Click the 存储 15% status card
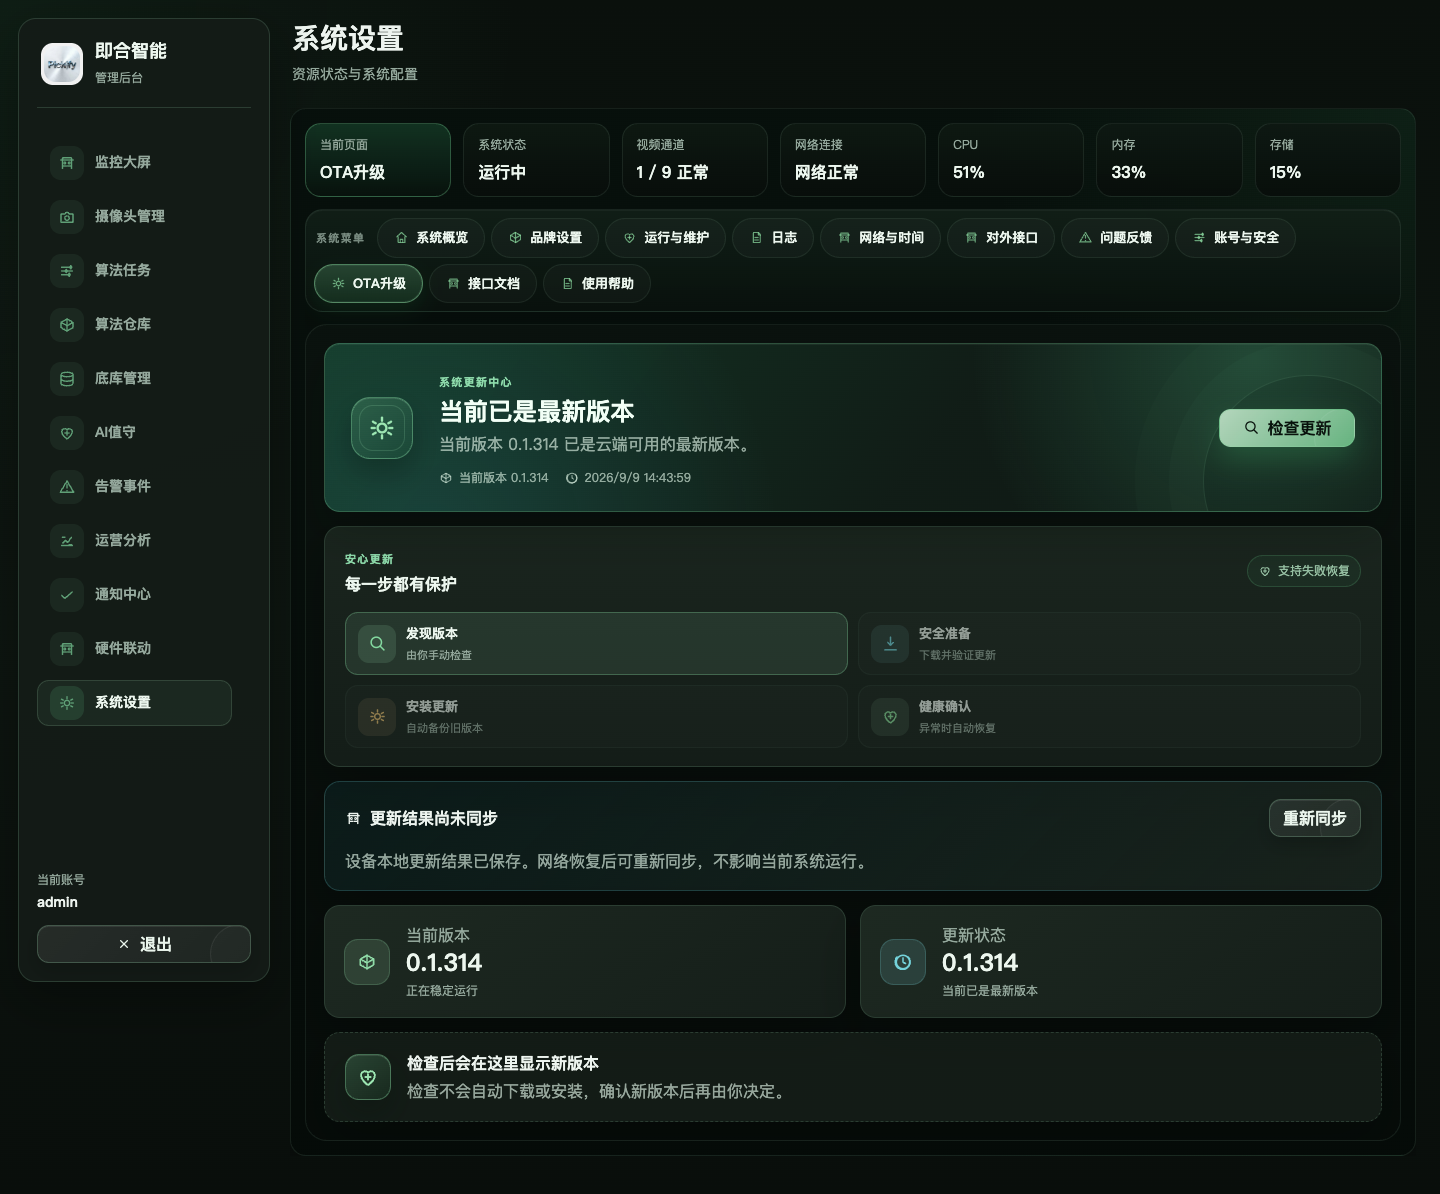This screenshot has width=1440, height=1194. (x=1327, y=160)
